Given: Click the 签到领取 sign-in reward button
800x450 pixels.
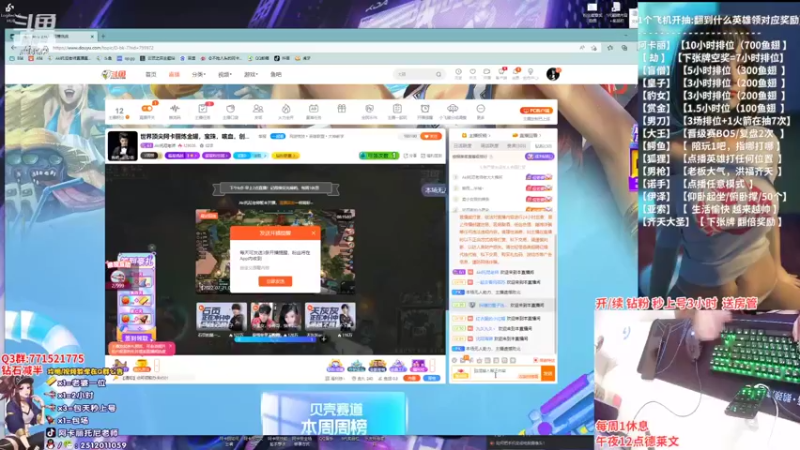Looking at the screenshot, I should (136, 338).
